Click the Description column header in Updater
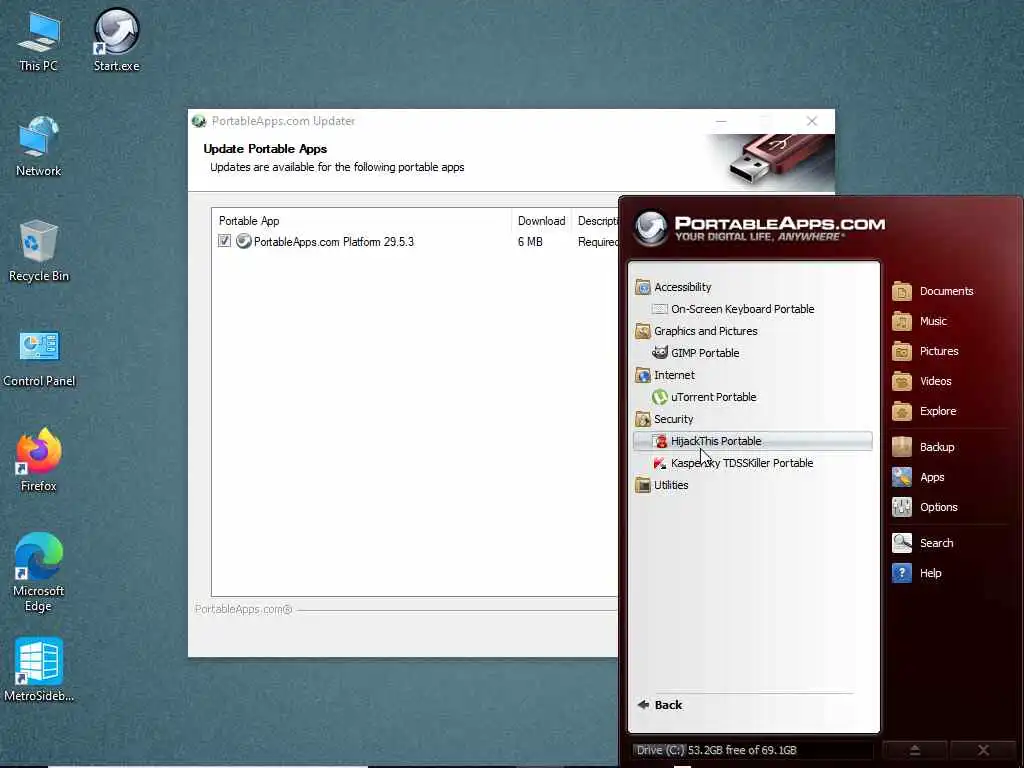Image resolution: width=1024 pixels, height=768 pixels. click(x=597, y=221)
